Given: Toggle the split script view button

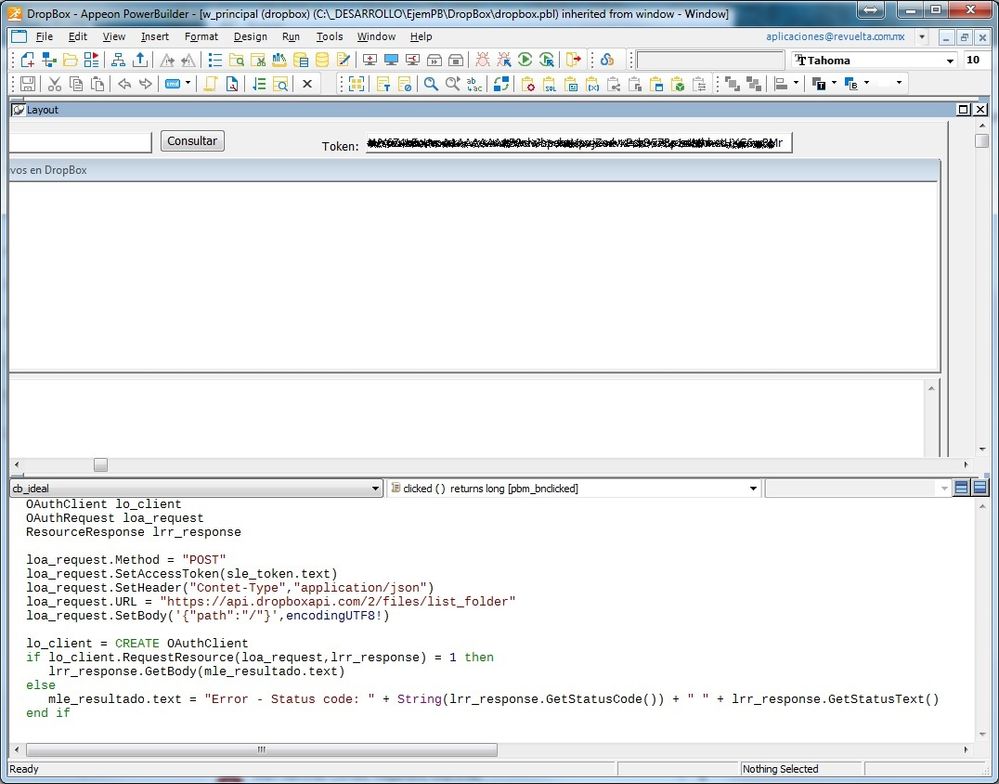Looking at the screenshot, I should pos(962,488).
